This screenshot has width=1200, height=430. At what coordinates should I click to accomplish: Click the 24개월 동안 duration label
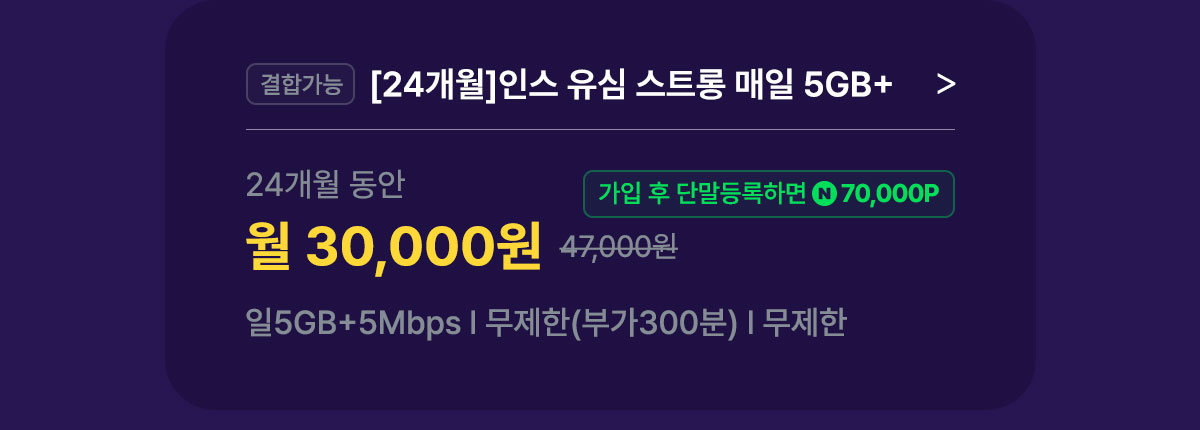pyautogui.click(x=326, y=184)
